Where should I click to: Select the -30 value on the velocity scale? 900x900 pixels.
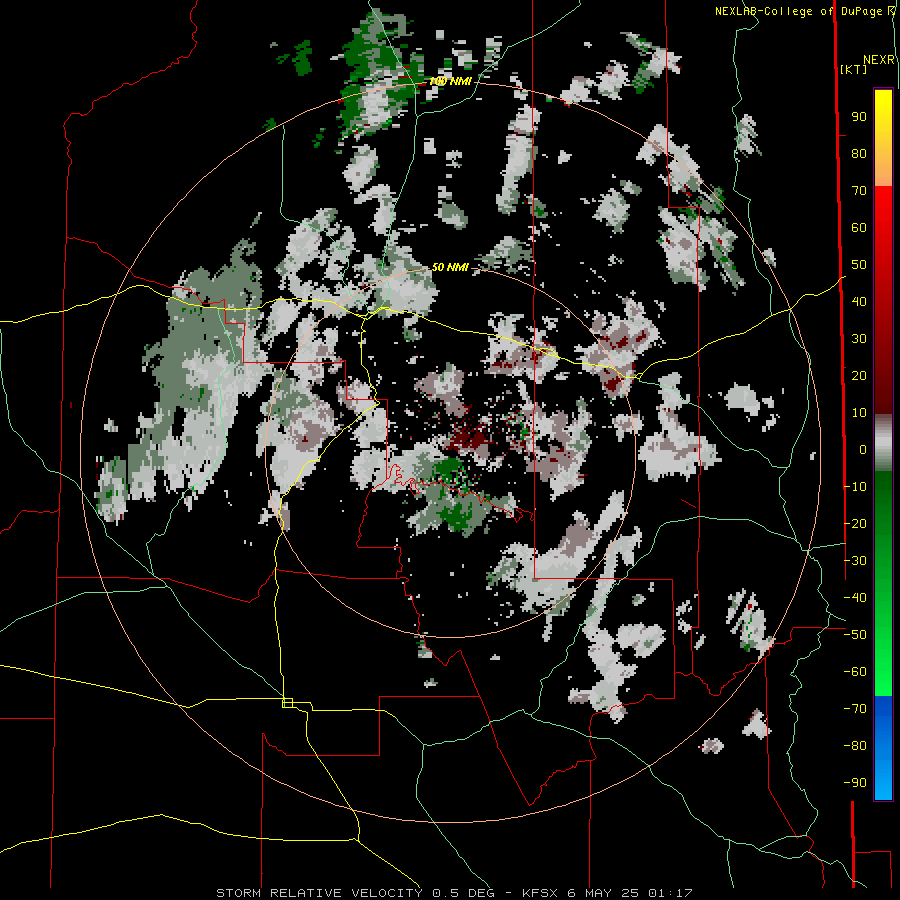[855, 561]
